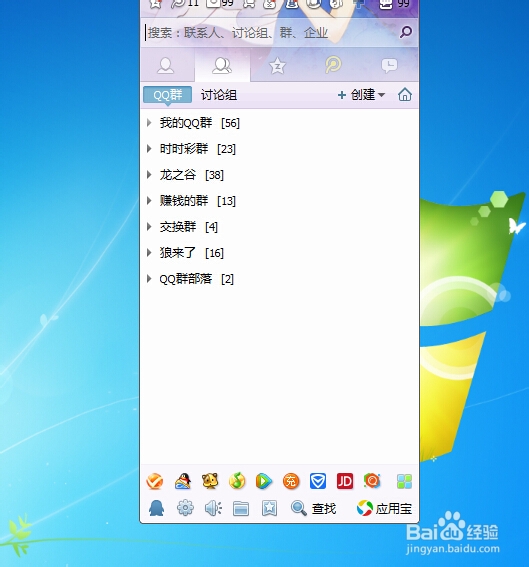
Task: Click the 狼来了 group label
Action: pyautogui.click(x=178, y=253)
